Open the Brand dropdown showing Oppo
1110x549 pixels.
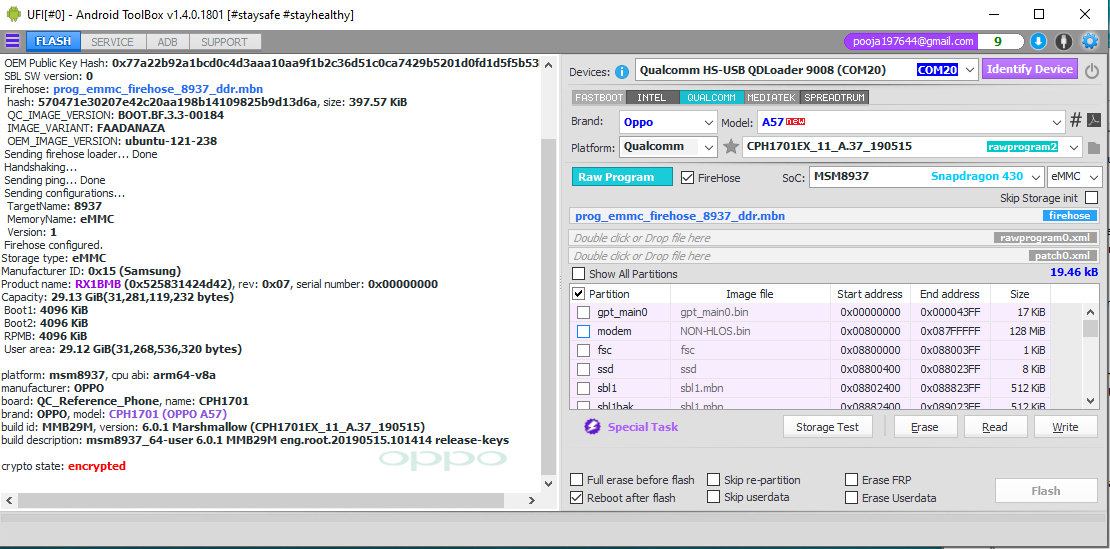pos(668,122)
